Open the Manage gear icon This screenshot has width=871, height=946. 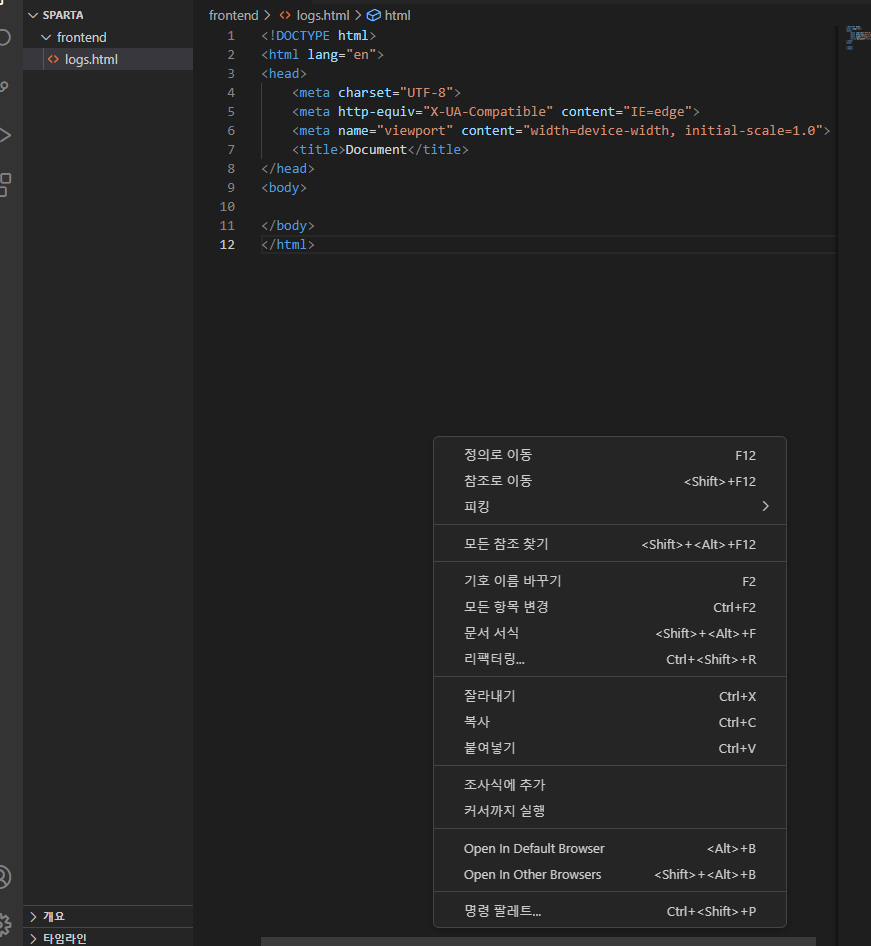[x=5, y=924]
